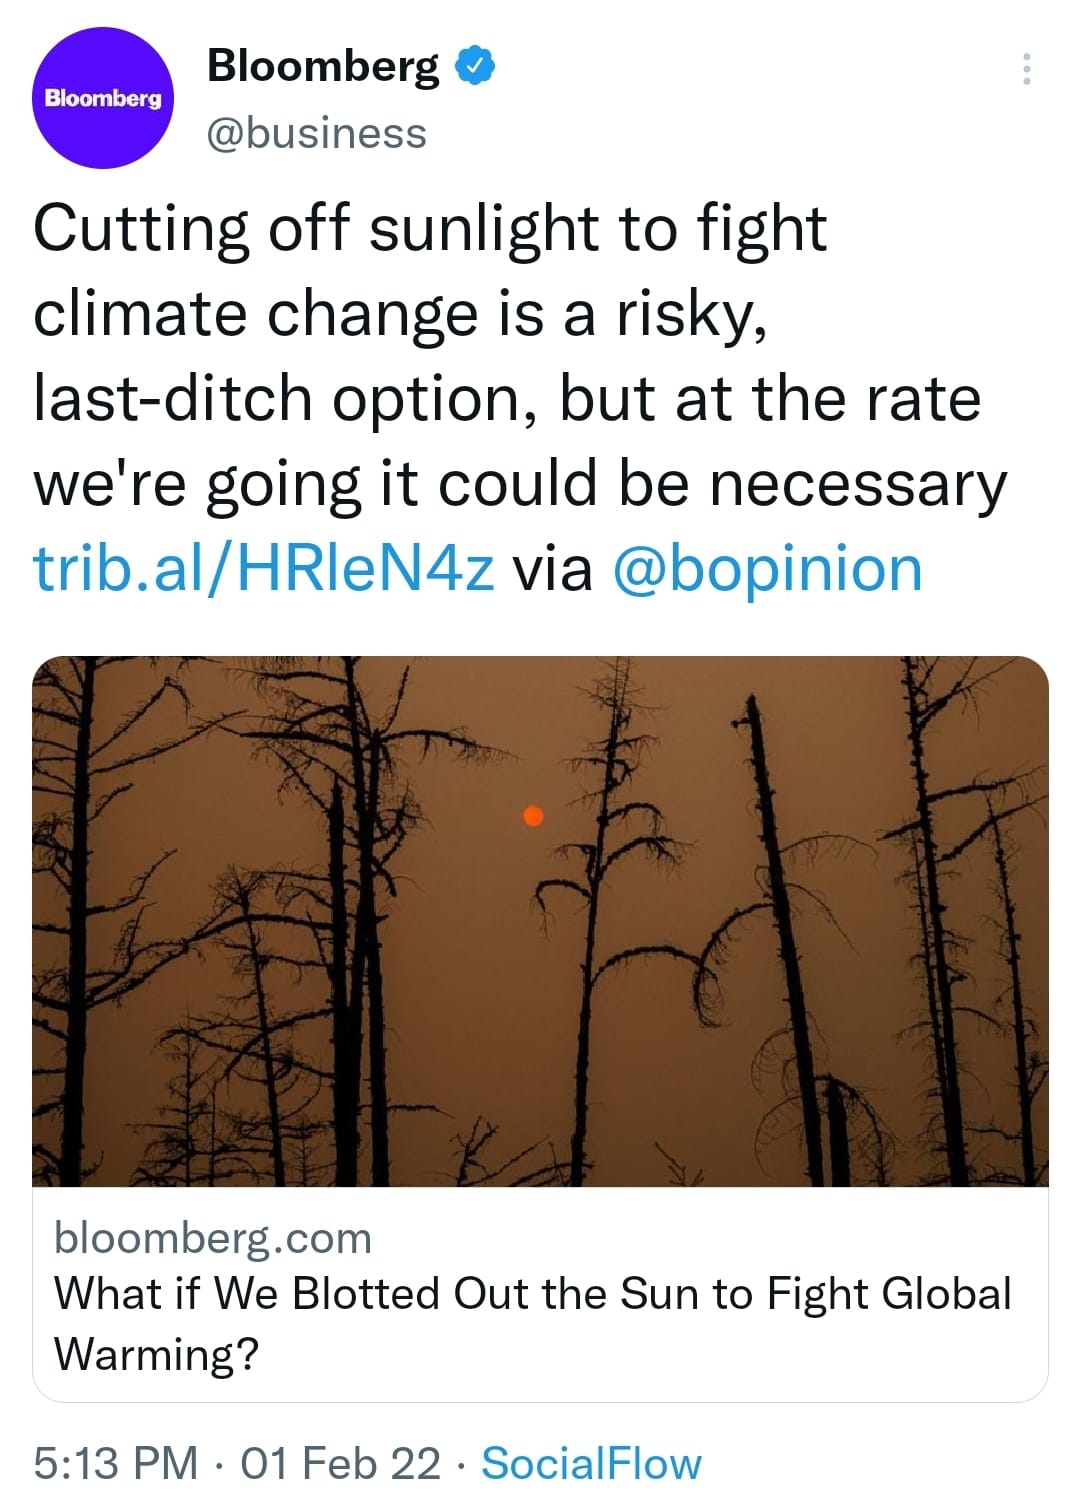Click the bold Bloomberg display name

[x=322, y=66]
